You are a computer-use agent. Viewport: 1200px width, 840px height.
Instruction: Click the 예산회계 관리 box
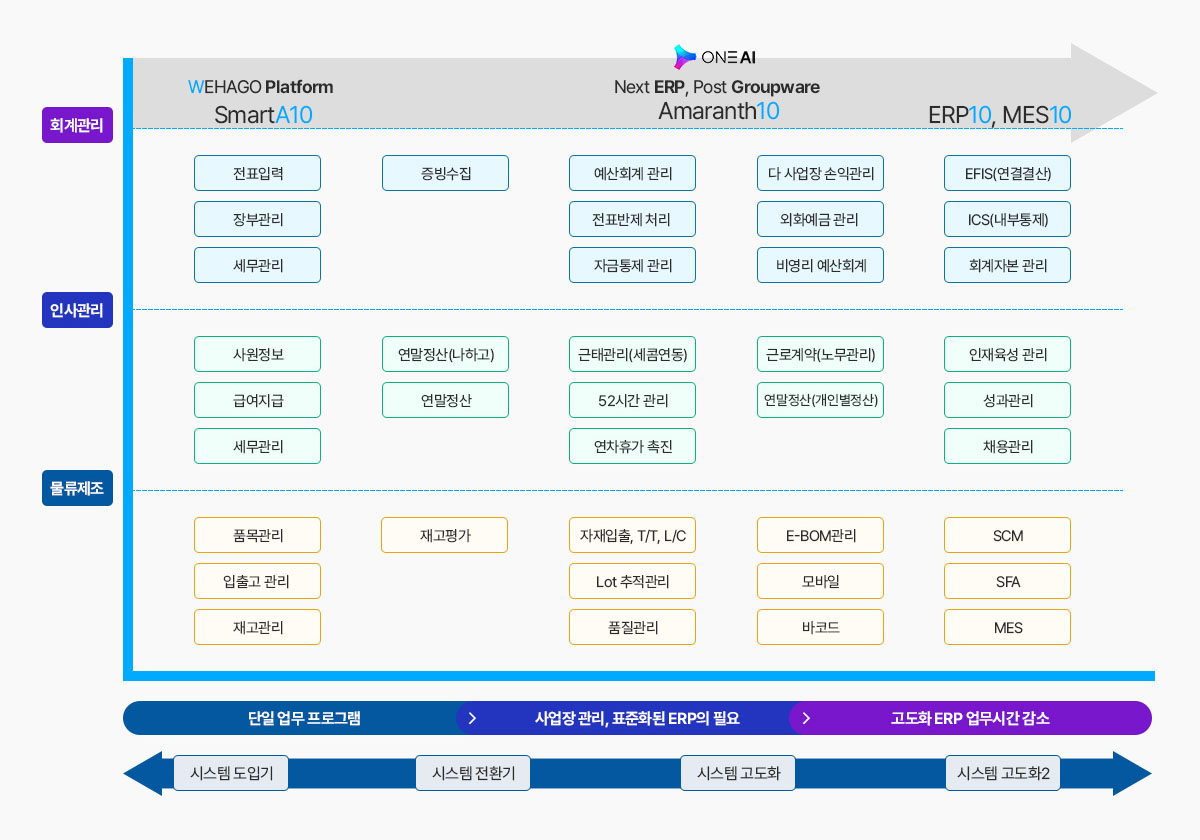click(632, 173)
